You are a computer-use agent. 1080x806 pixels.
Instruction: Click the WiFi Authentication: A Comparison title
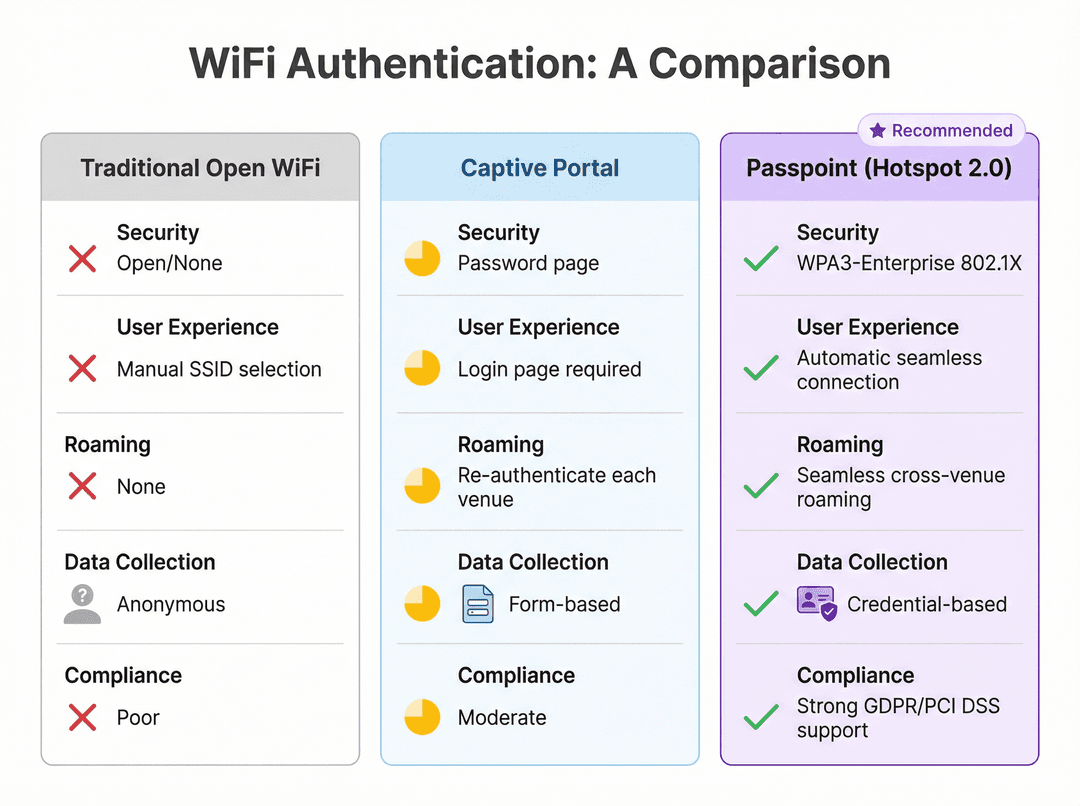(x=540, y=63)
